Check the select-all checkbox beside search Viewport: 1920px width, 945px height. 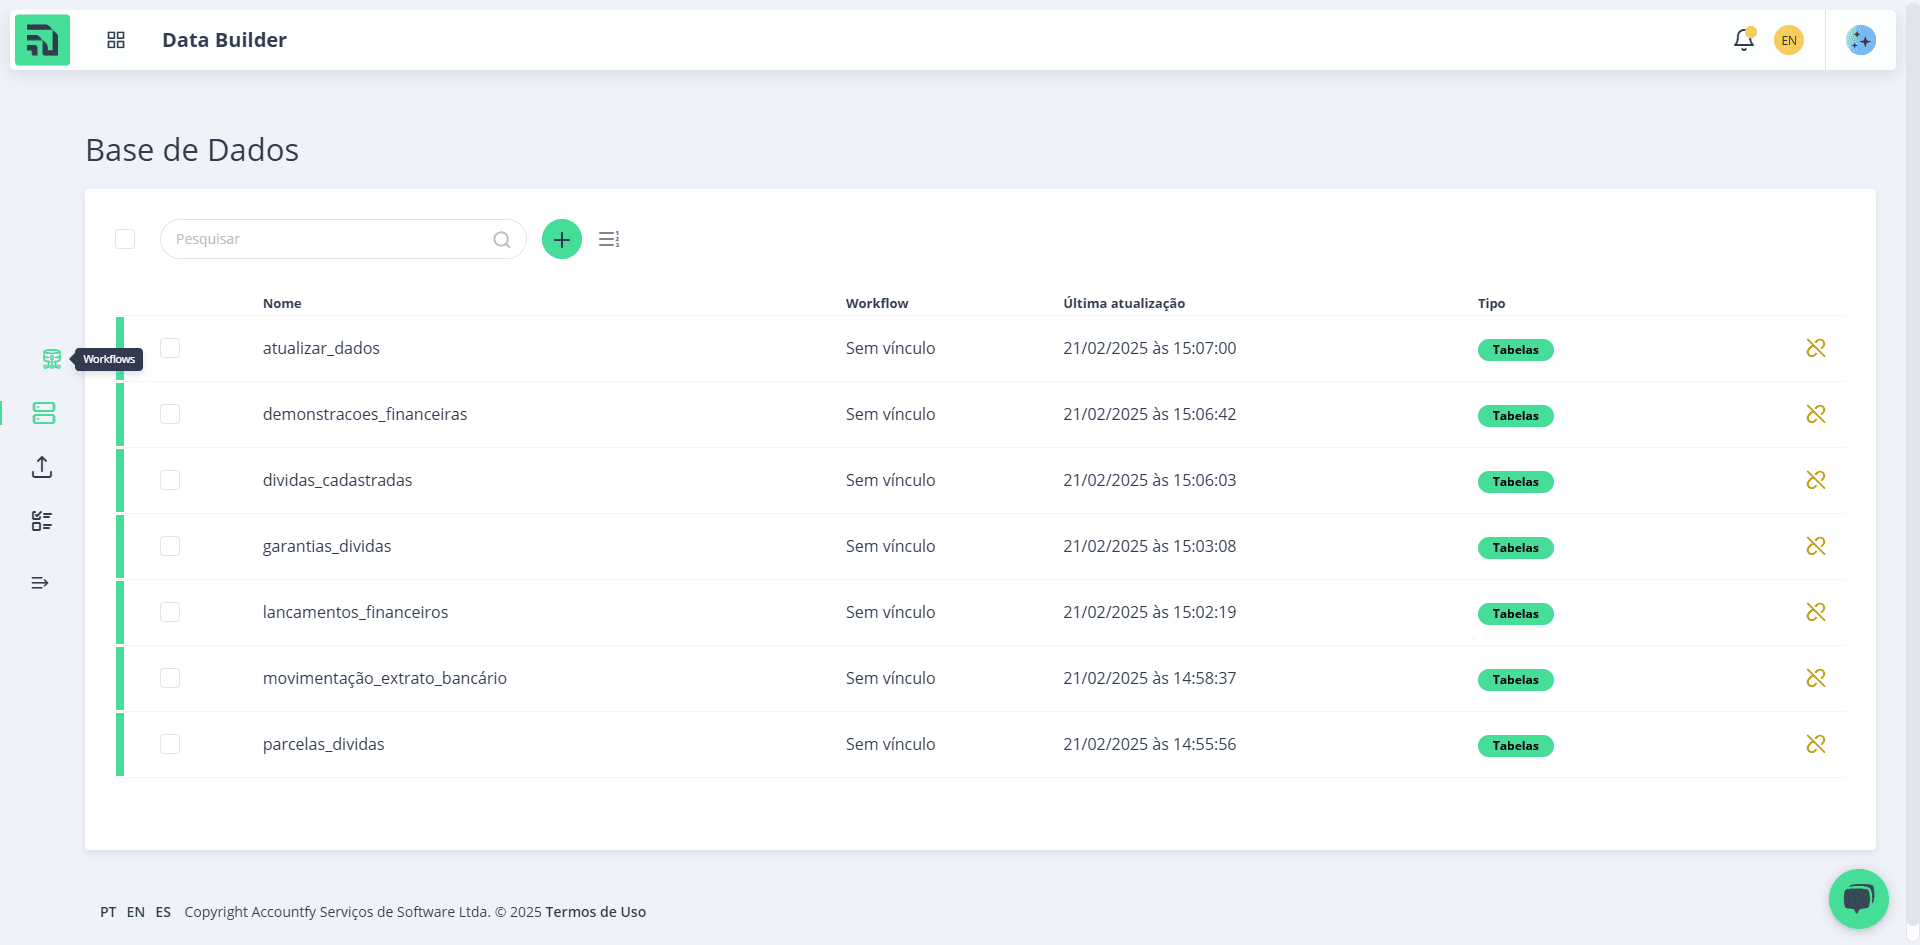click(125, 239)
